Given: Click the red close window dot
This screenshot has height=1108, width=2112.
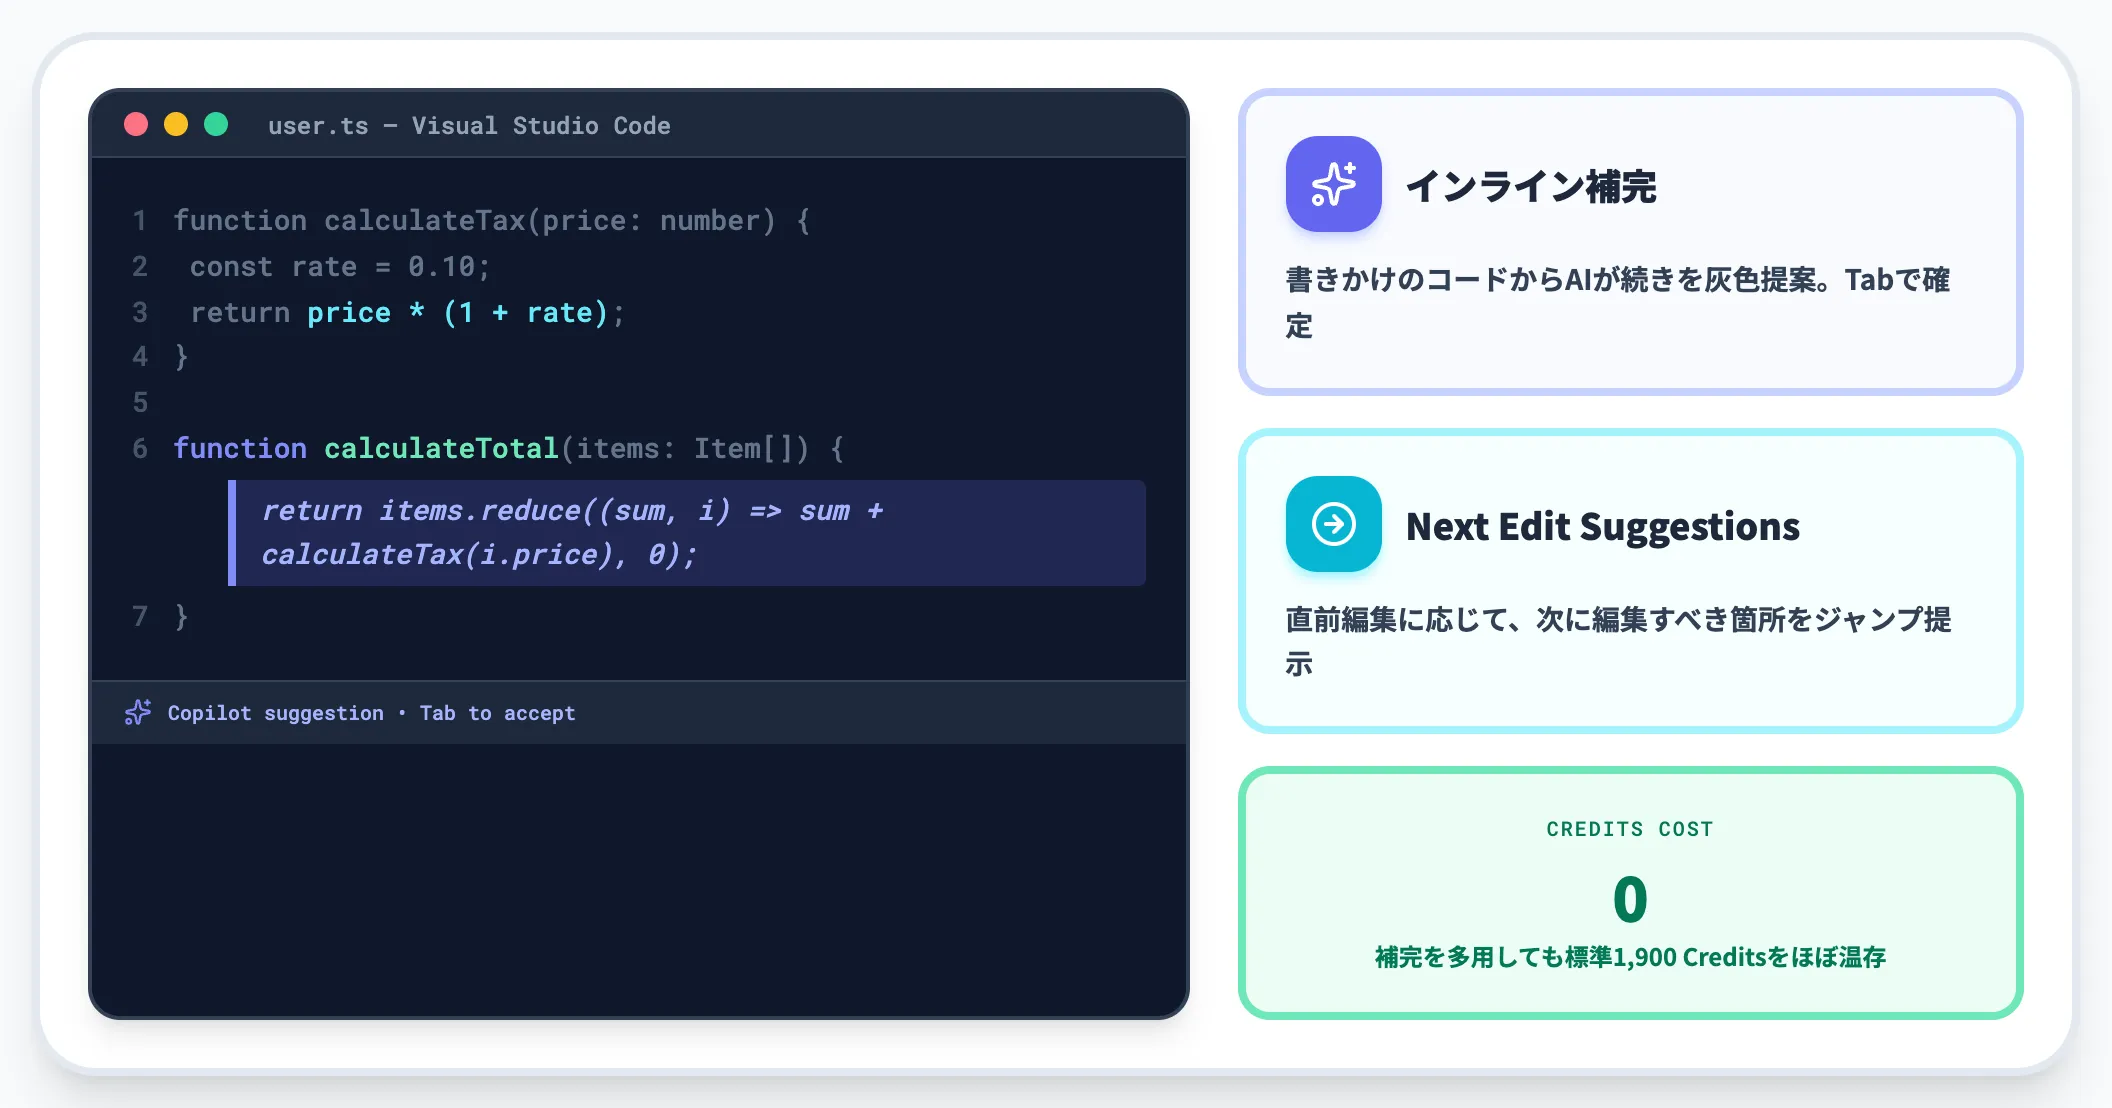Looking at the screenshot, I should 136,124.
